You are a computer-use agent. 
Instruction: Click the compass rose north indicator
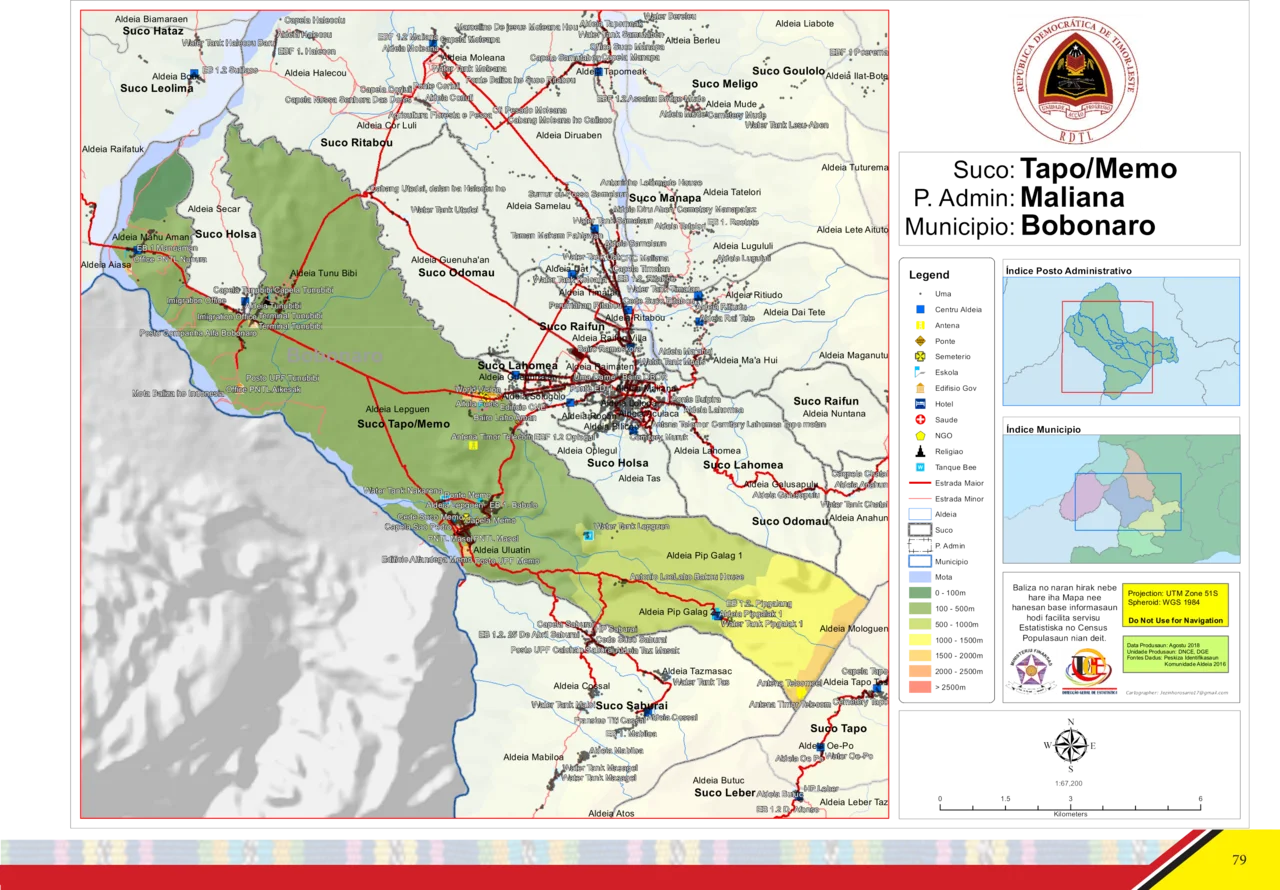[1071, 745]
